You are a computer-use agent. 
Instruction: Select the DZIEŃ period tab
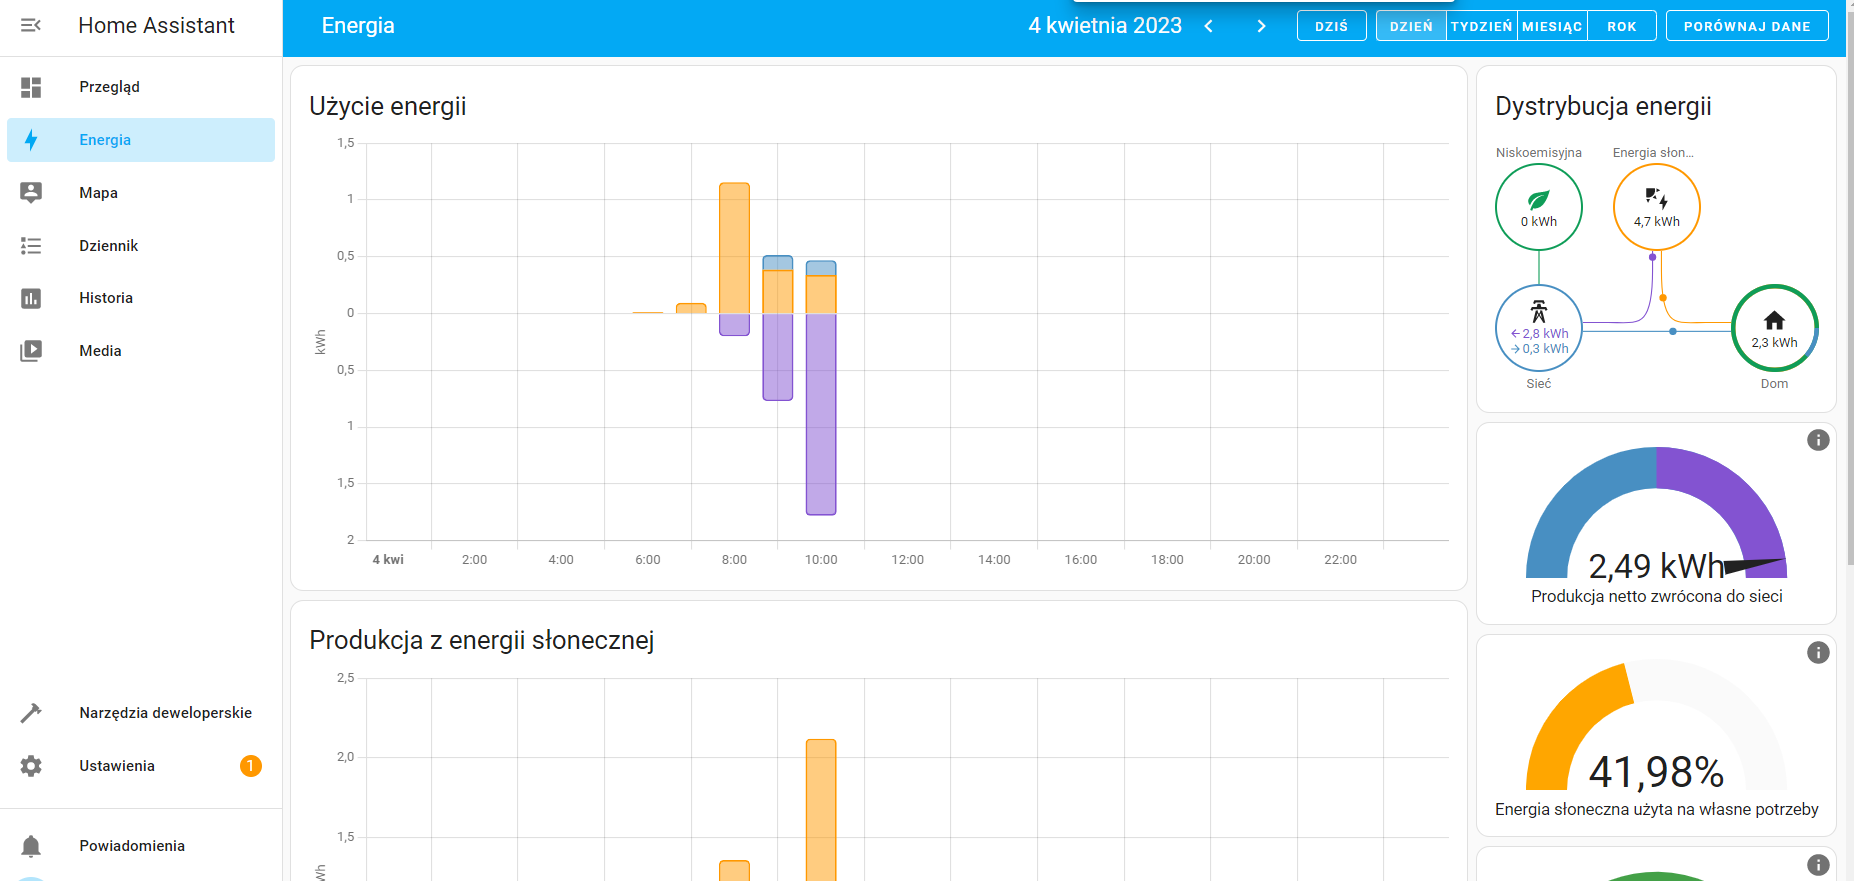pyautogui.click(x=1411, y=26)
